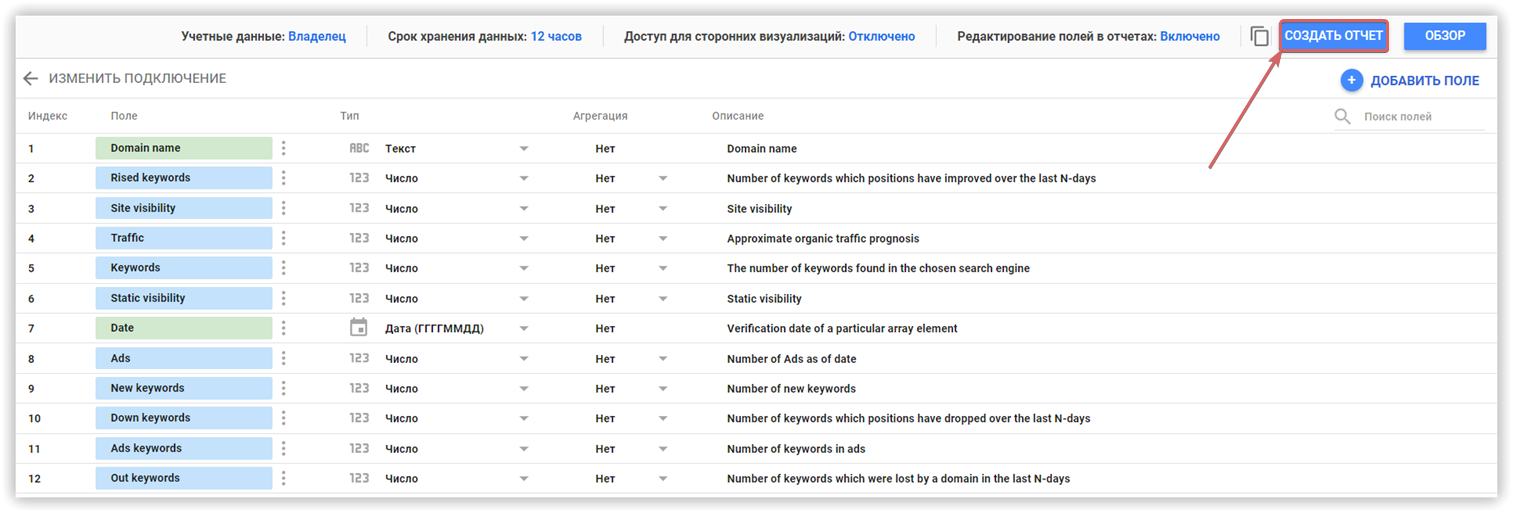Click the Тип column header
The height and width of the screenshot is (513, 1513).
[x=349, y=116]
